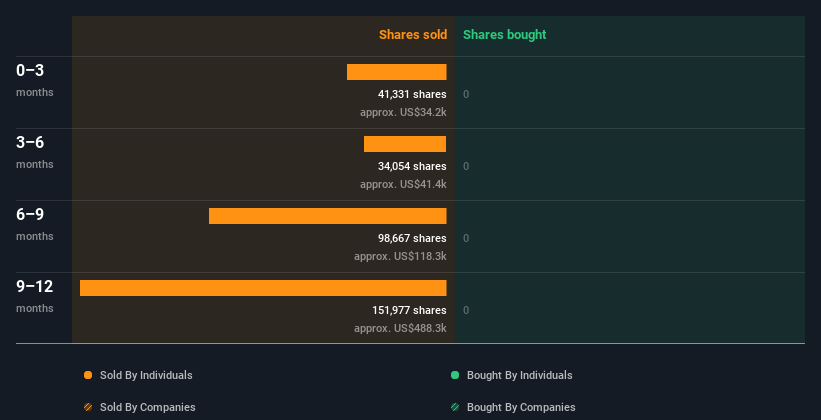Screen dimensions: 821x420
Task: Click the approx. US$118.3k amount
Action: tap(400, 257)
